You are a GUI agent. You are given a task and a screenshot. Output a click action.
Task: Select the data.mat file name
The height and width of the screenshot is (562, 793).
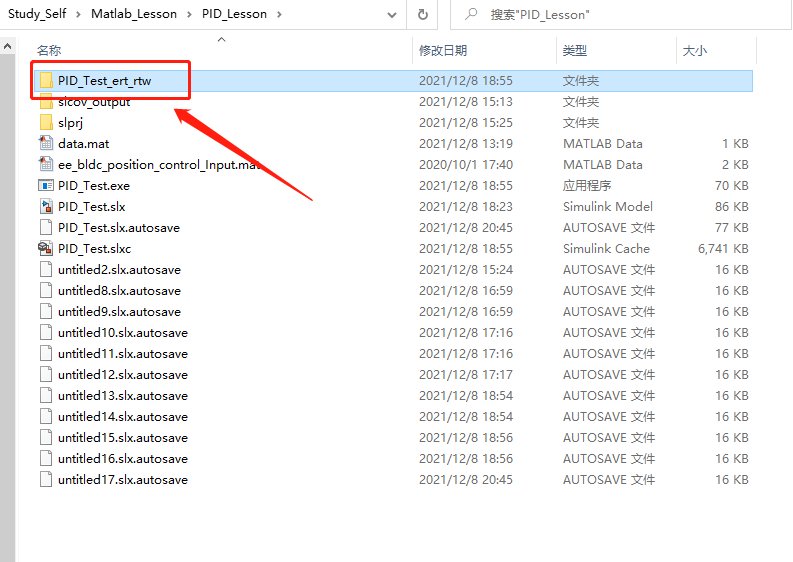[x=83, y=144]
